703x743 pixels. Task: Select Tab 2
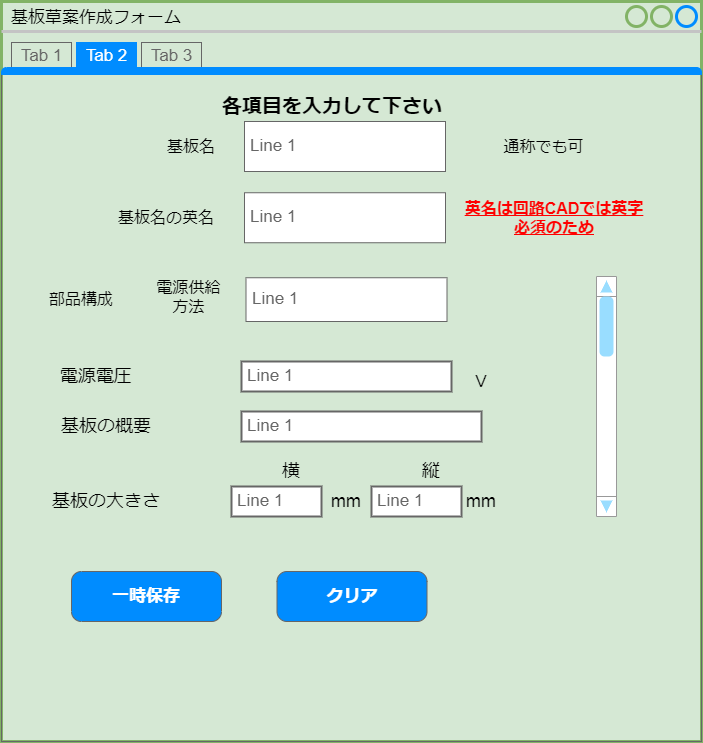coord(107,55)
